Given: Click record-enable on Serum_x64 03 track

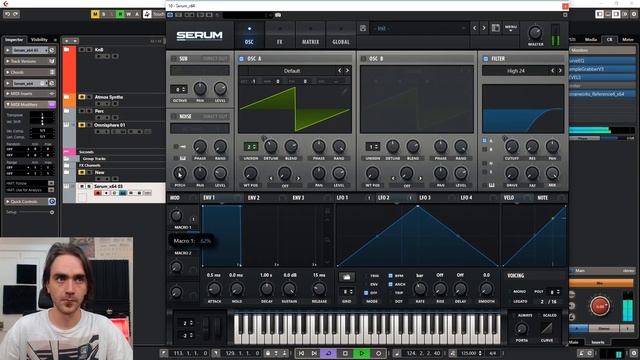Looking at the screenshot, I should [x=98, y=193].
